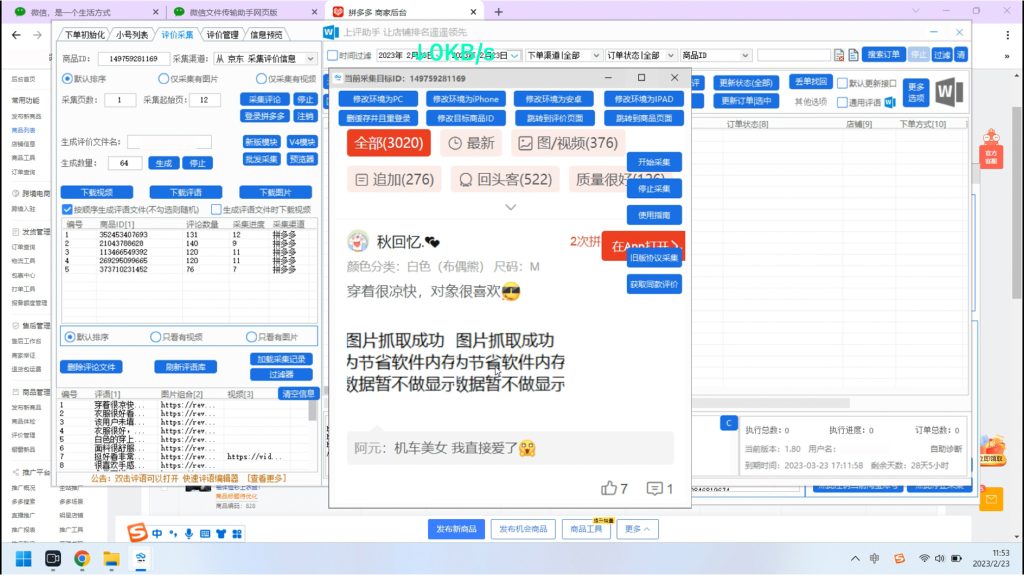The width and height of the screenshot is (1024, 575).
Task: Select the 最新 clock filter
Action: tap(471, 143)
